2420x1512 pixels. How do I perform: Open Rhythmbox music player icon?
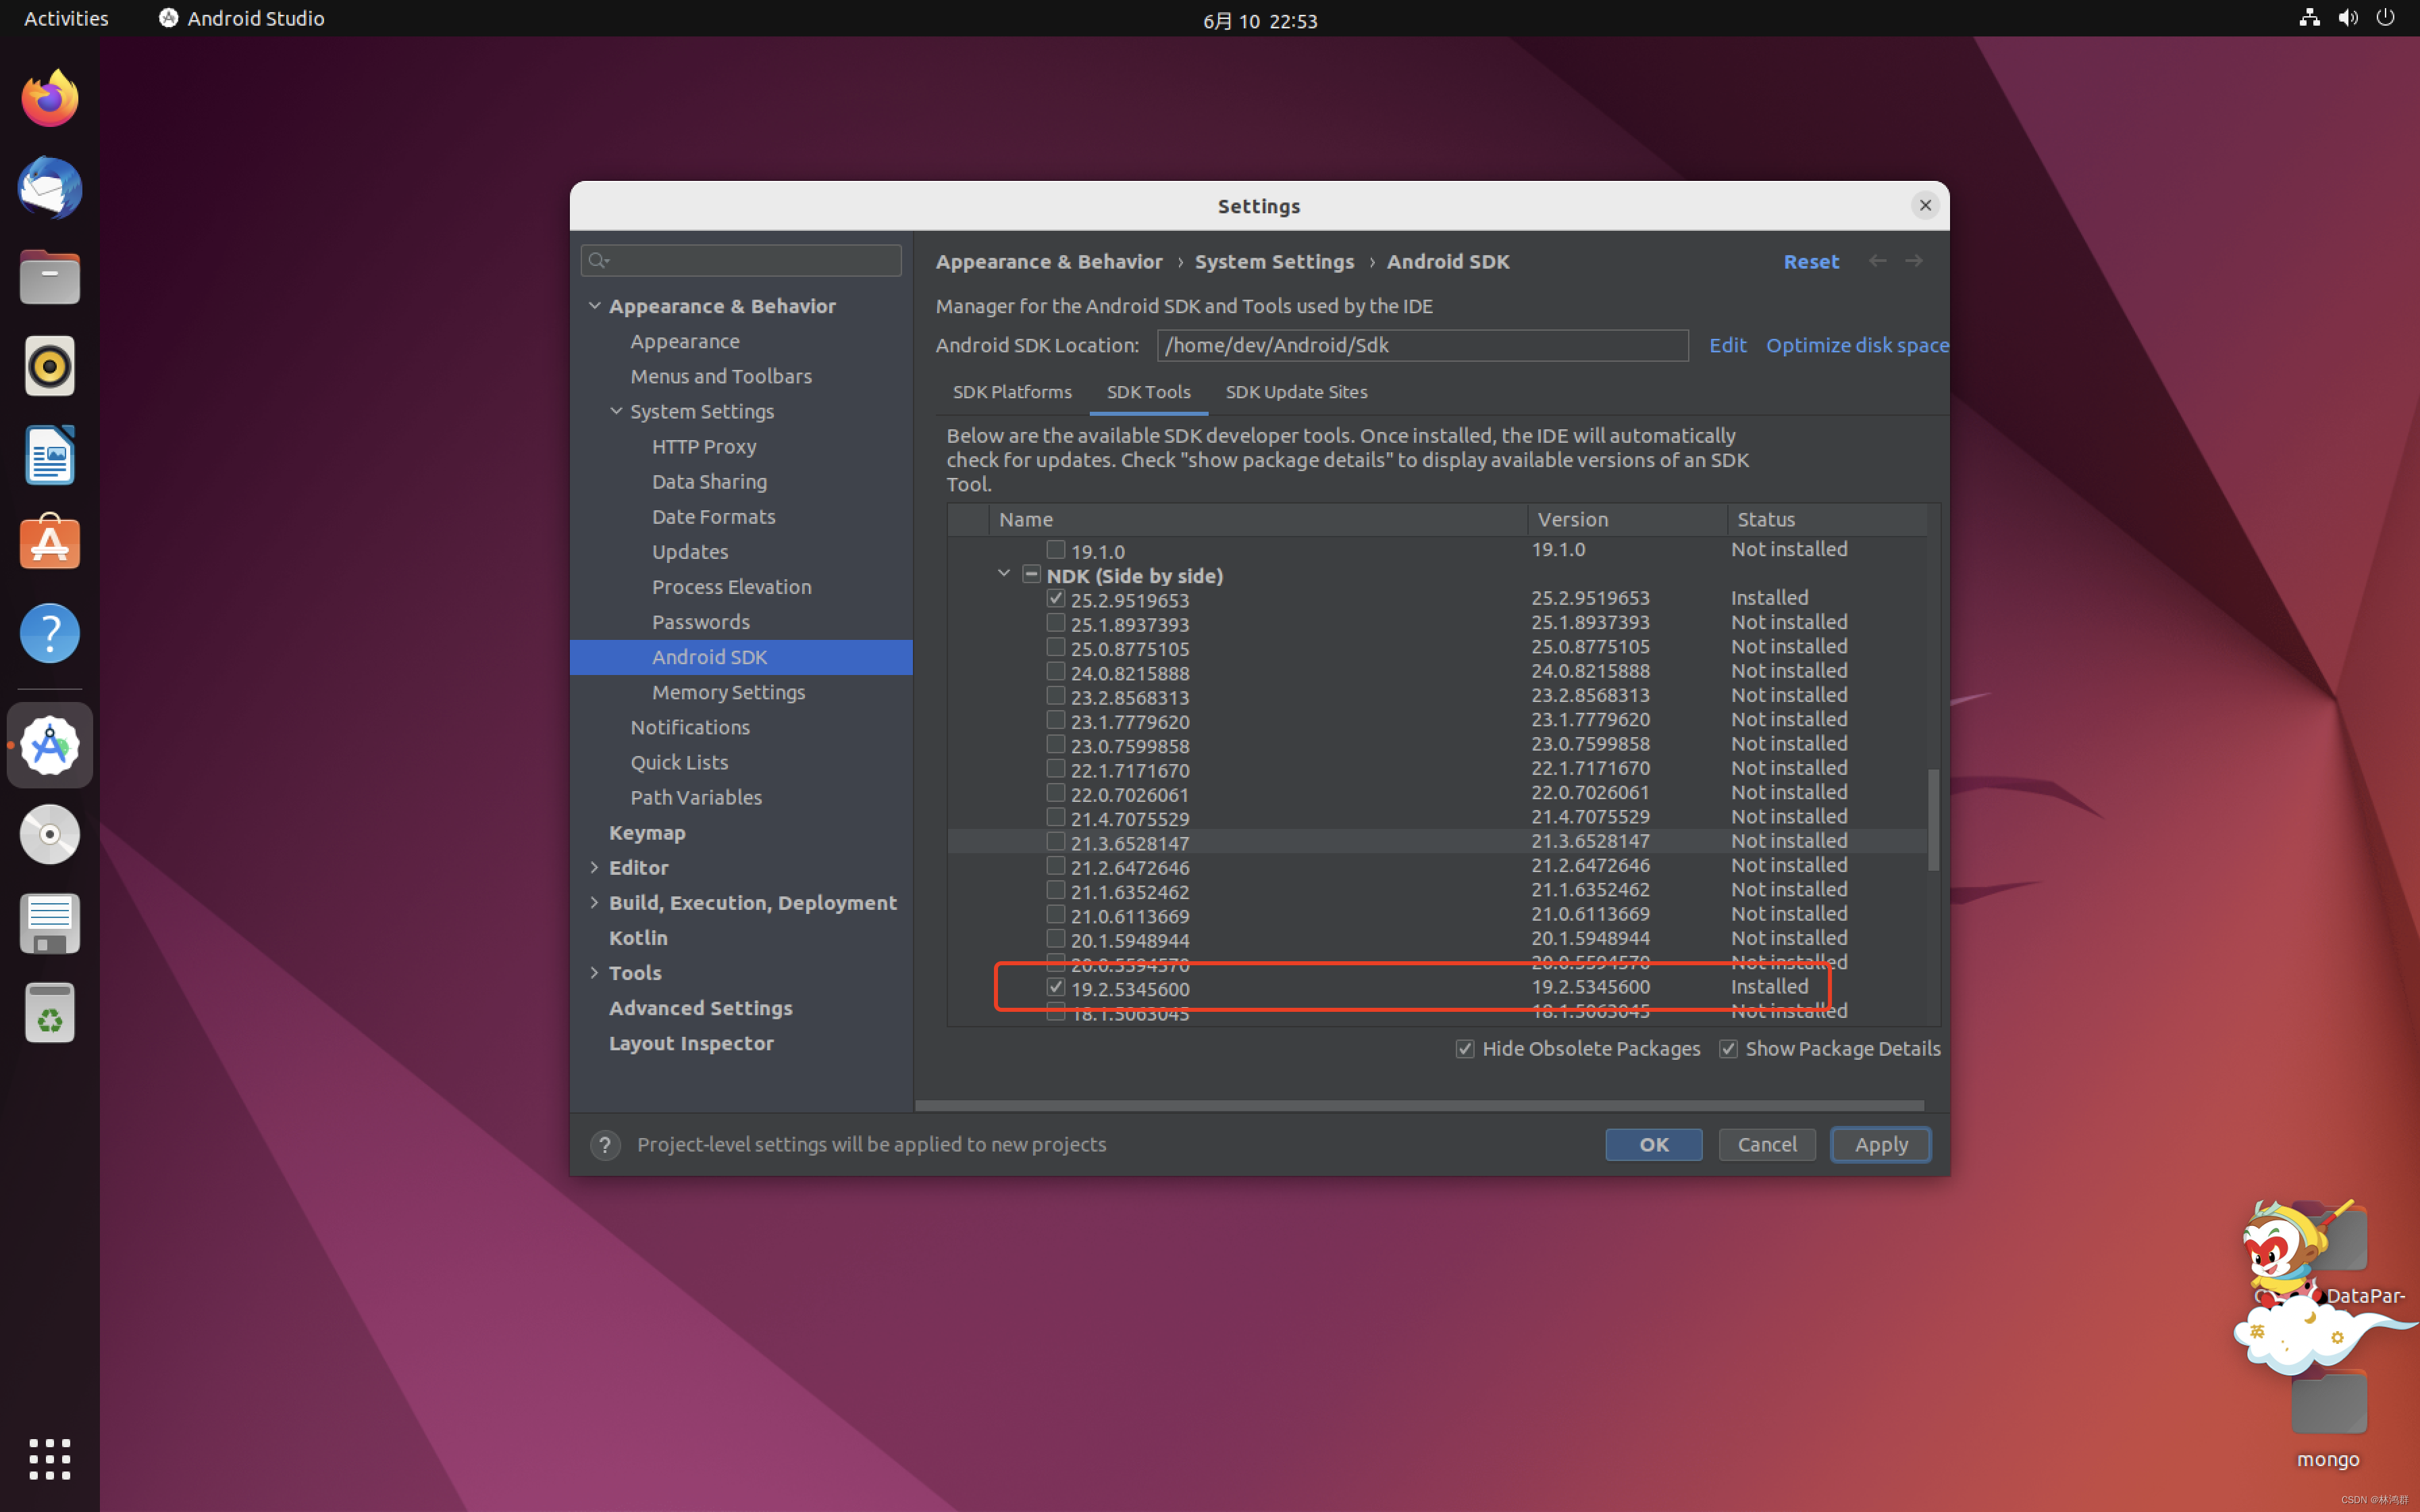pyautogui.click(x=50, y=366)
